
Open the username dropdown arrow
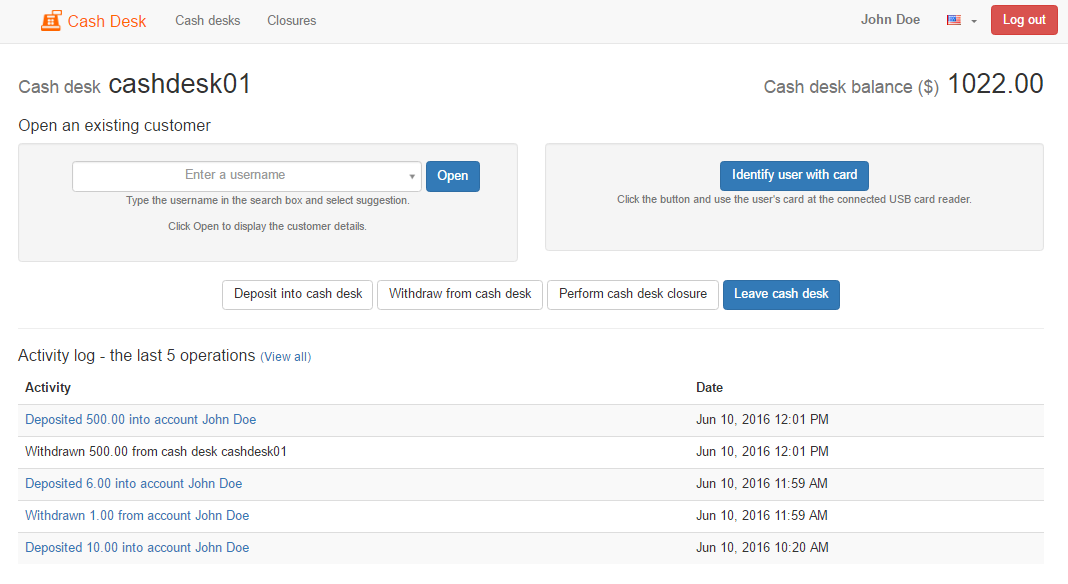coord(412,177)
